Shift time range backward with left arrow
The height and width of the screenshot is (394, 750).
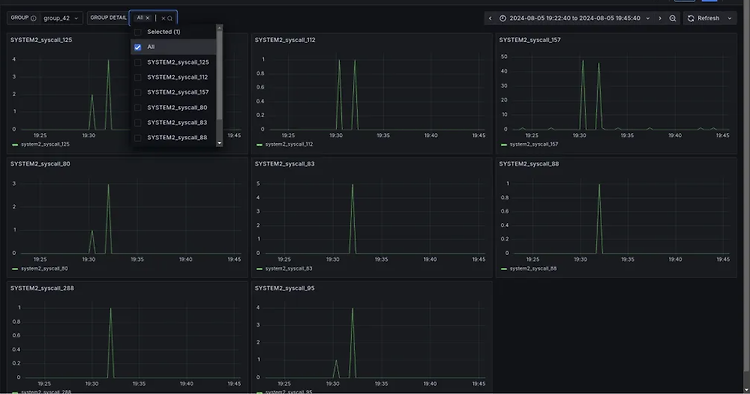click(490, 18)
